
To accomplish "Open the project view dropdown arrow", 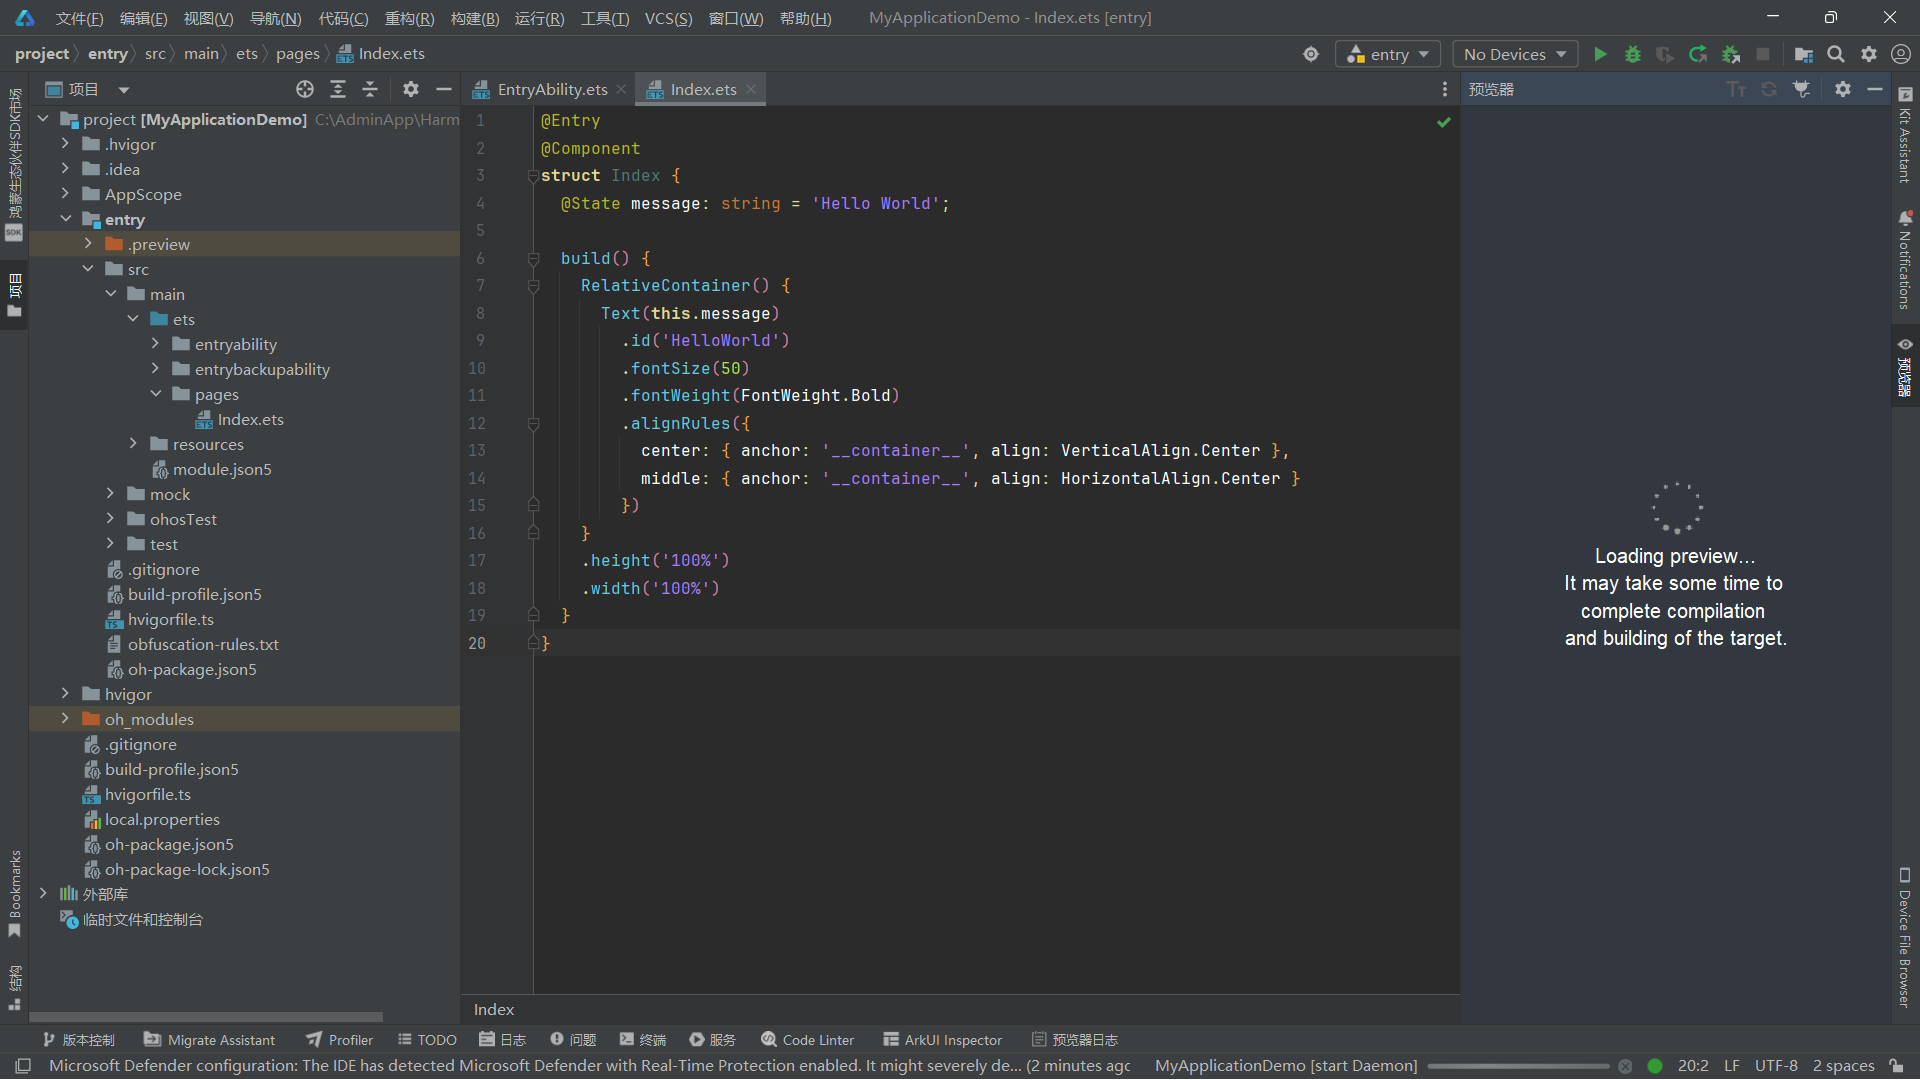I will coord(123,90).
